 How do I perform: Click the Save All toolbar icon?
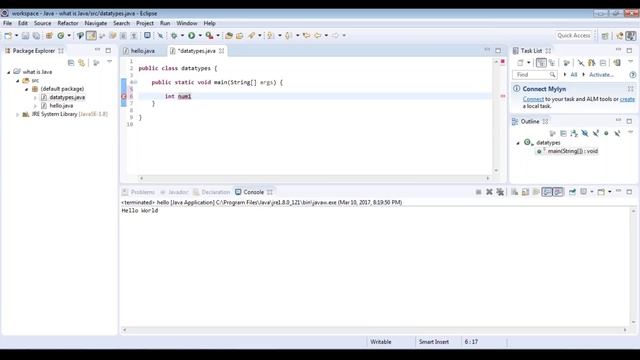coord(36,36)
